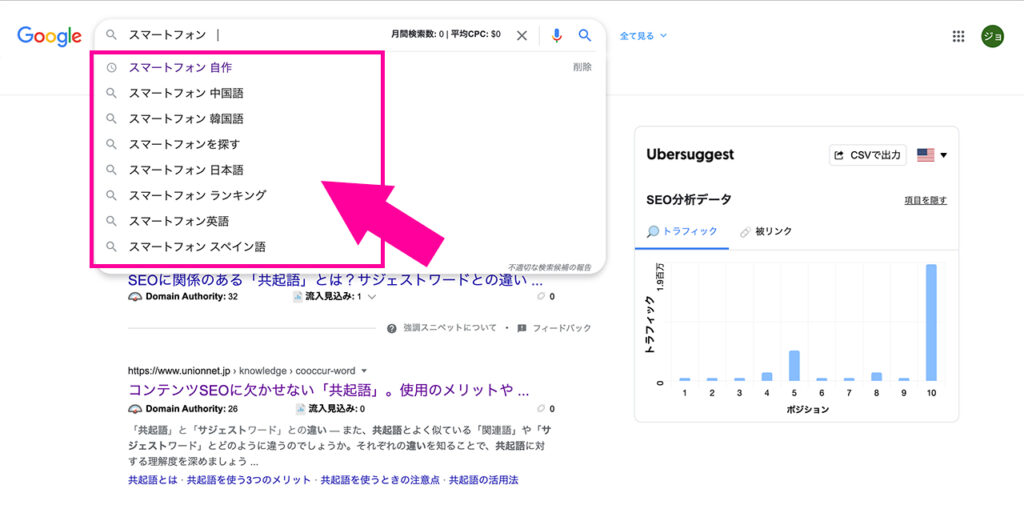The height and width of the screenshot is (505, 1024).
Task: Click the Domain Authority: 26 gauge icon
Action: (135, 409)
